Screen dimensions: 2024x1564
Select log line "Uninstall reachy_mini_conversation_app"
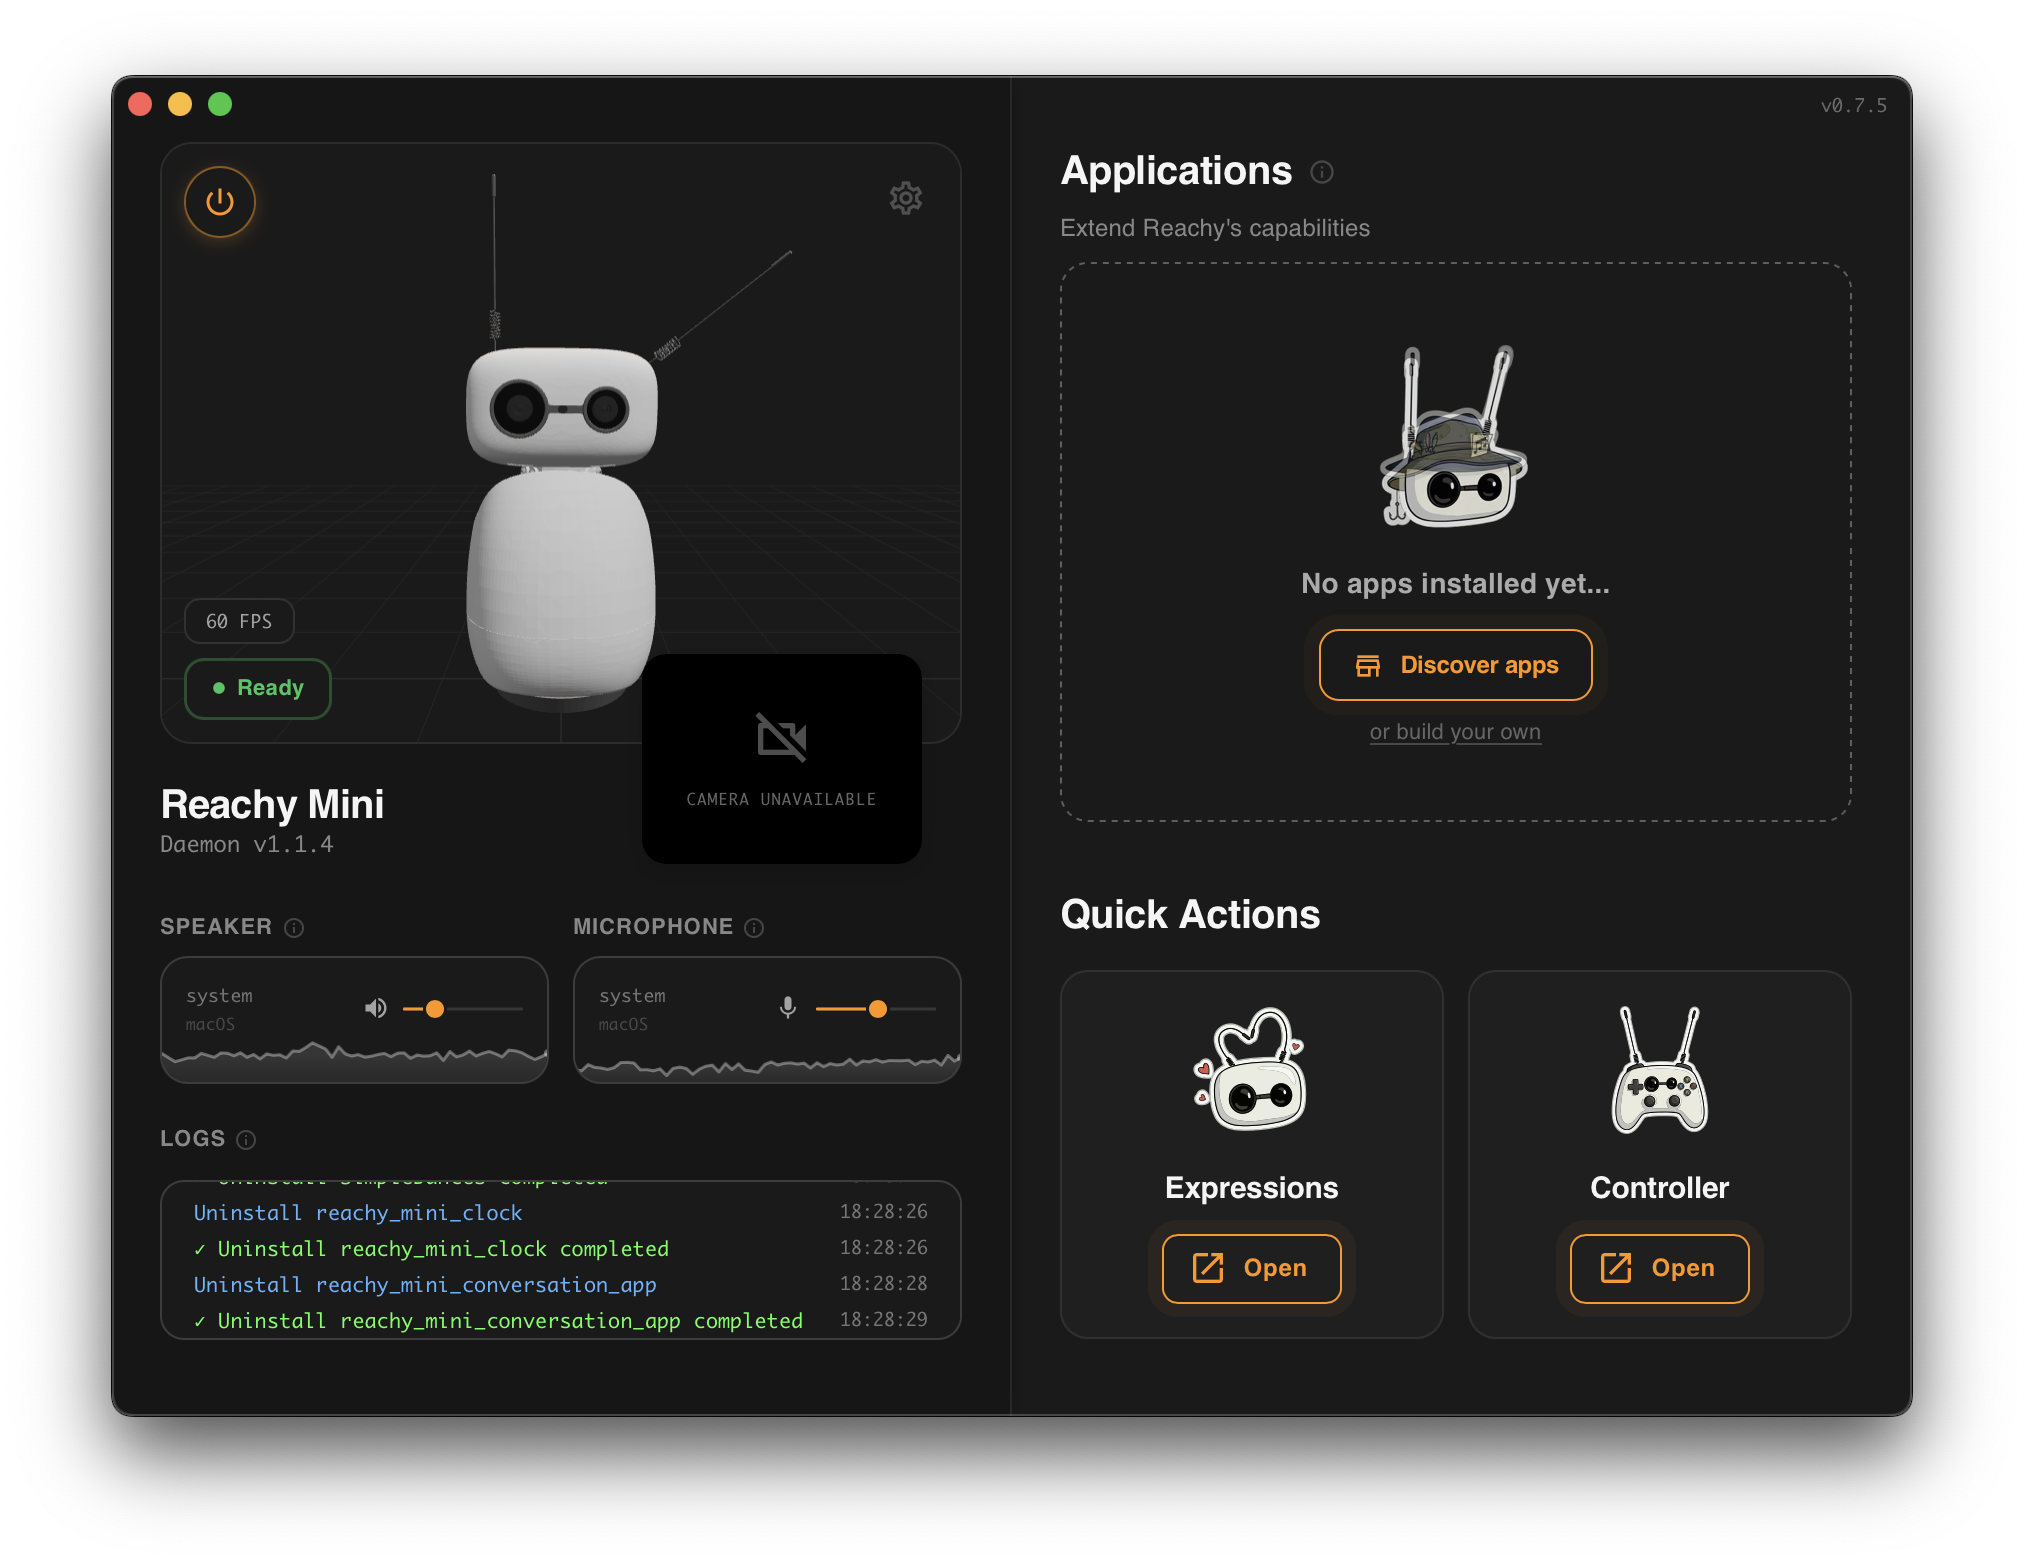point(425,1285)
